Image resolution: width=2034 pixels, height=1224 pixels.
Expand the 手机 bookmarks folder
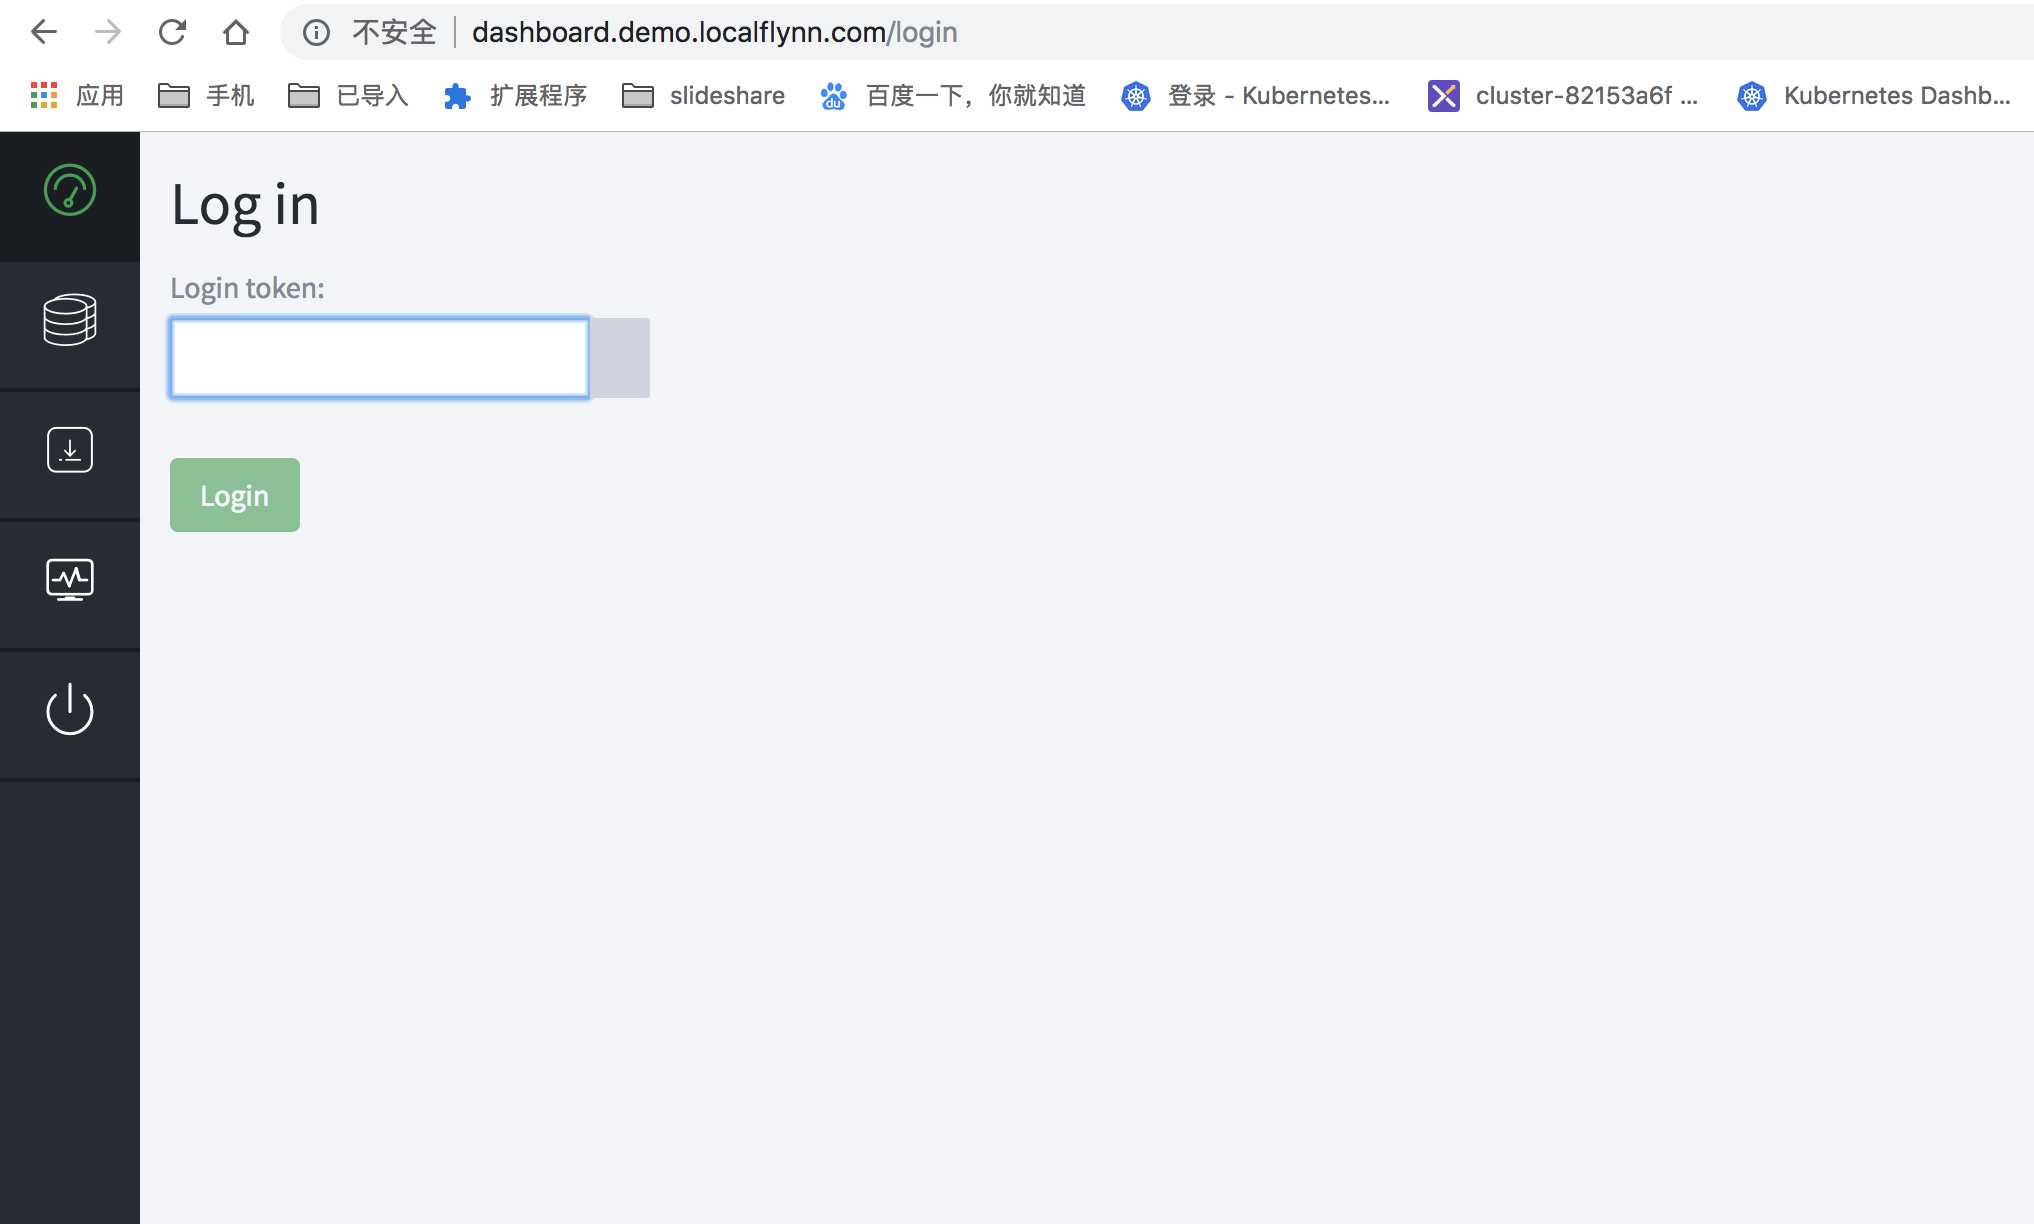(x=207, y=96)
